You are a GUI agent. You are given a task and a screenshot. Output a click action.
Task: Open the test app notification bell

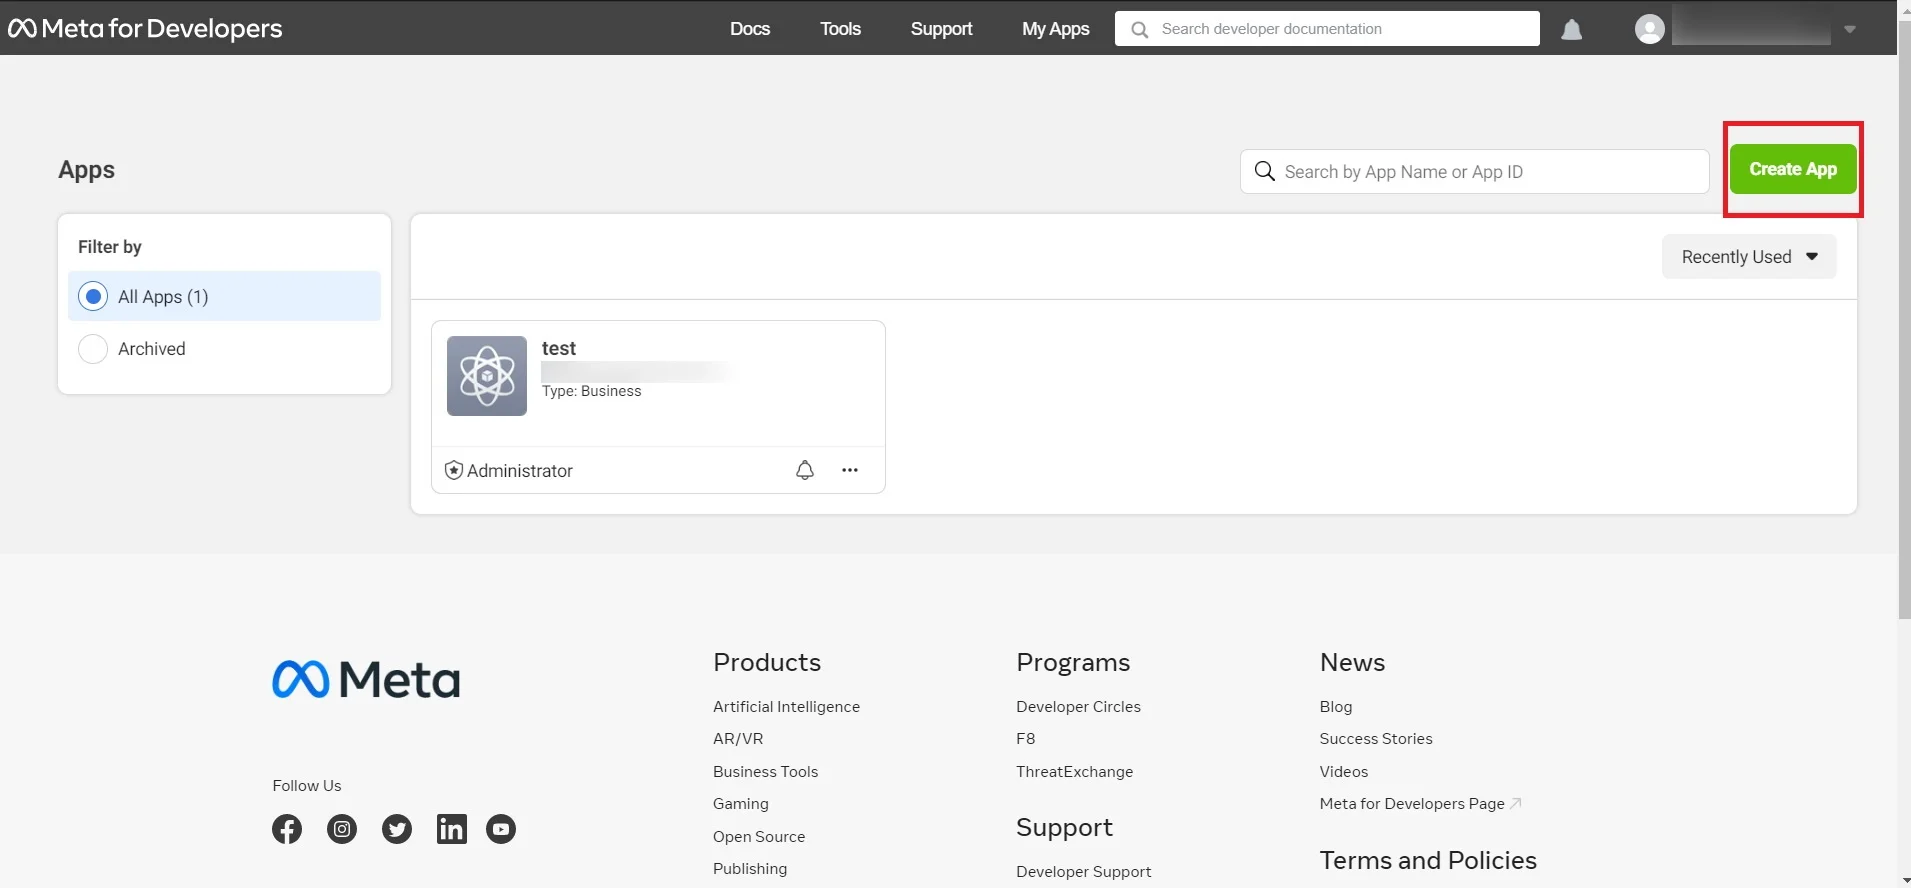(805, 470)
